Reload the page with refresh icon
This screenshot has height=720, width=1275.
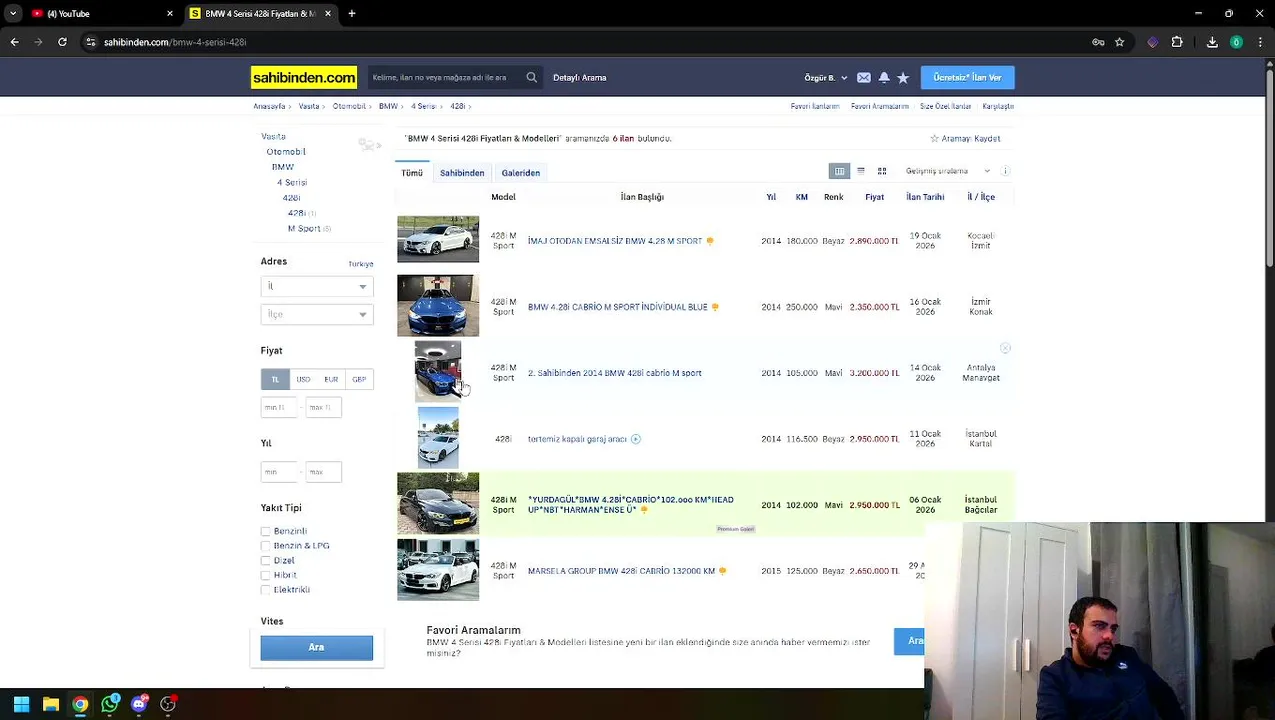[x=62, y=42]
